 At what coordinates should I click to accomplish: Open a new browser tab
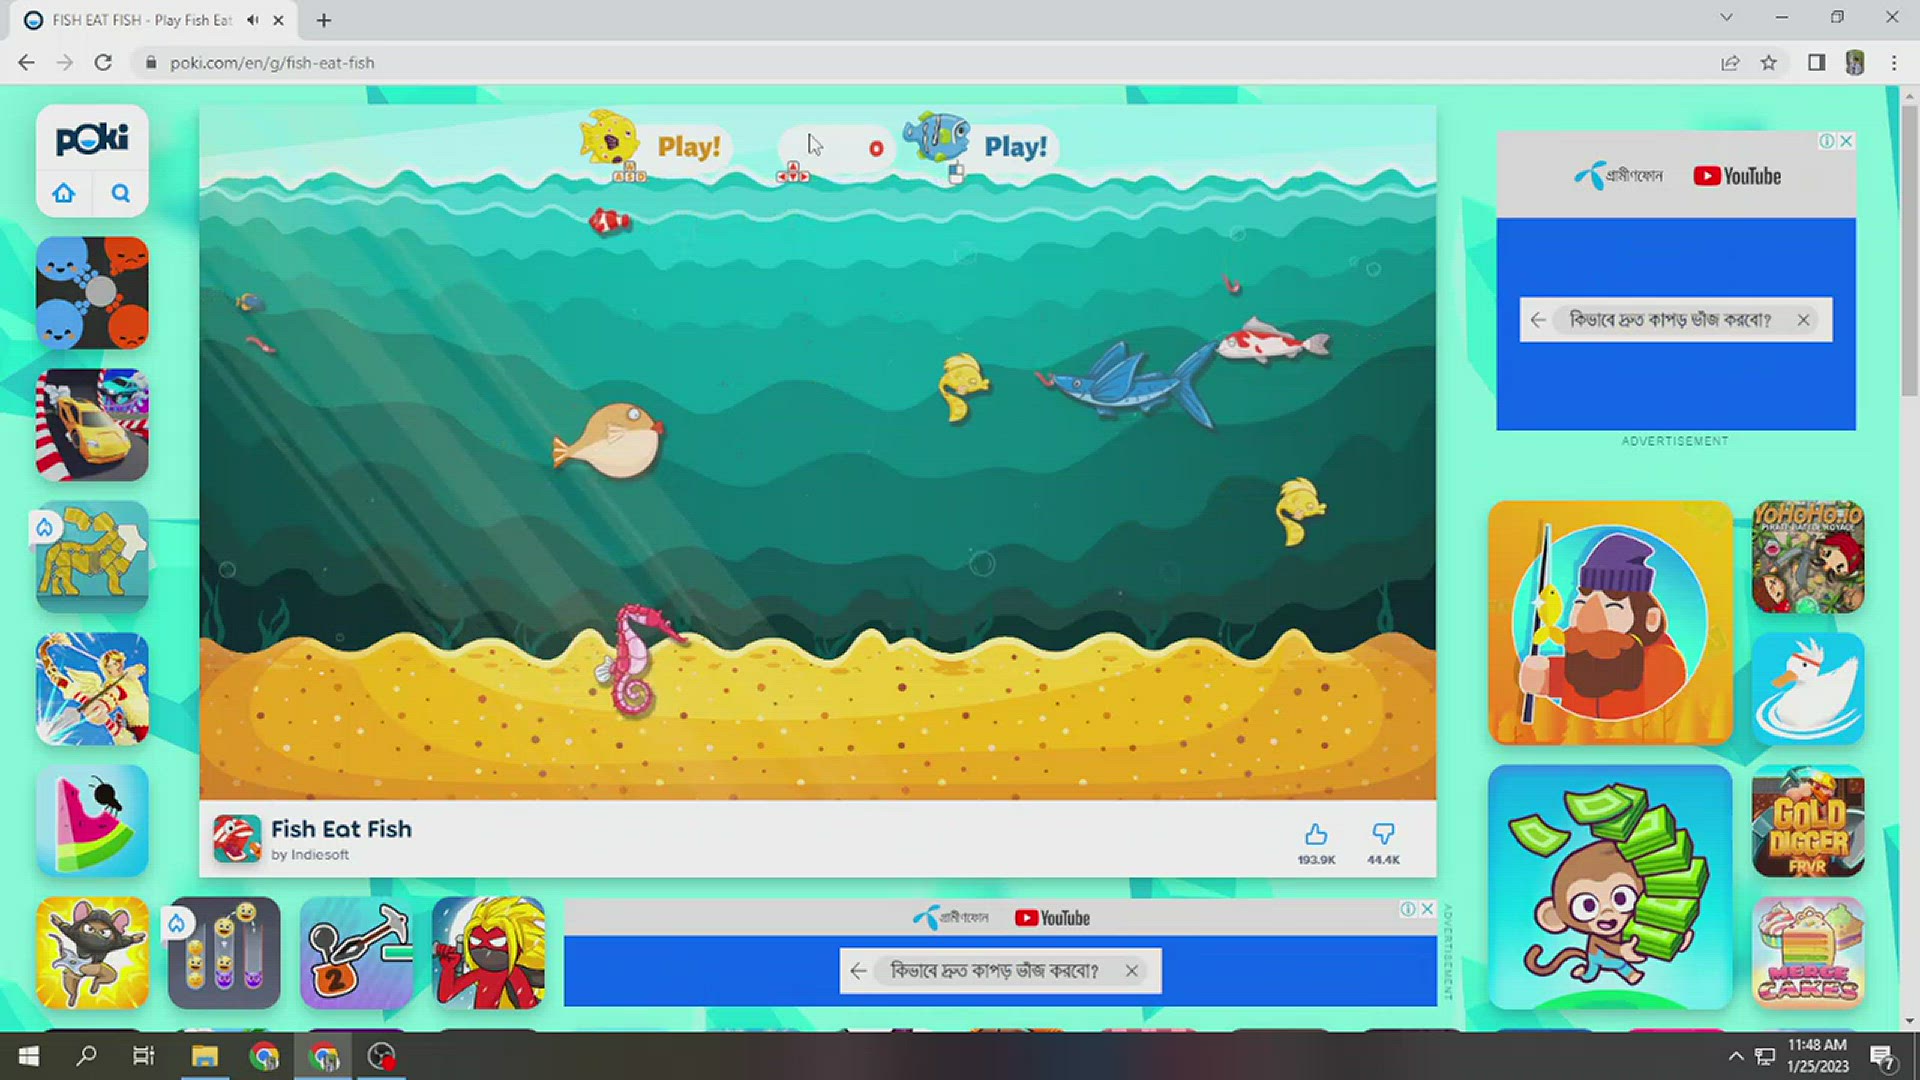tap(324, 20)
